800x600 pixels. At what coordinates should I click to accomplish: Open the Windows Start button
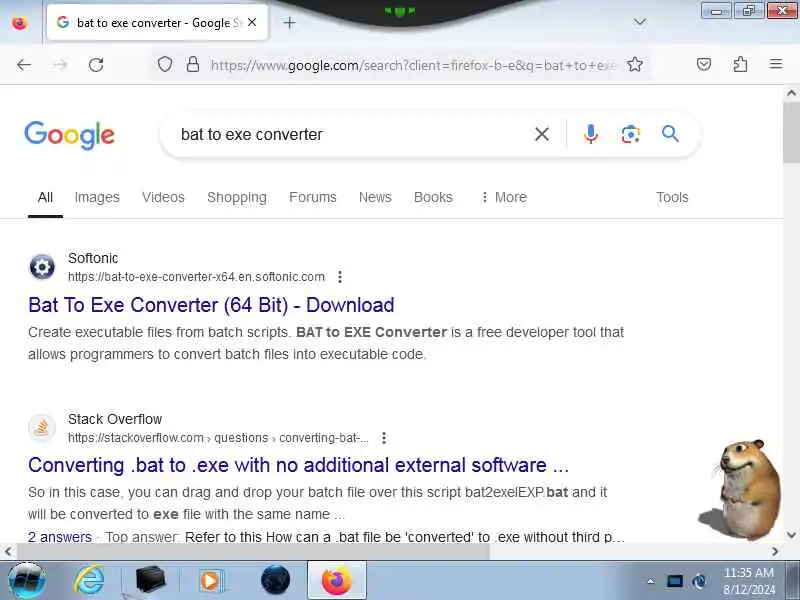click(27, 580)
